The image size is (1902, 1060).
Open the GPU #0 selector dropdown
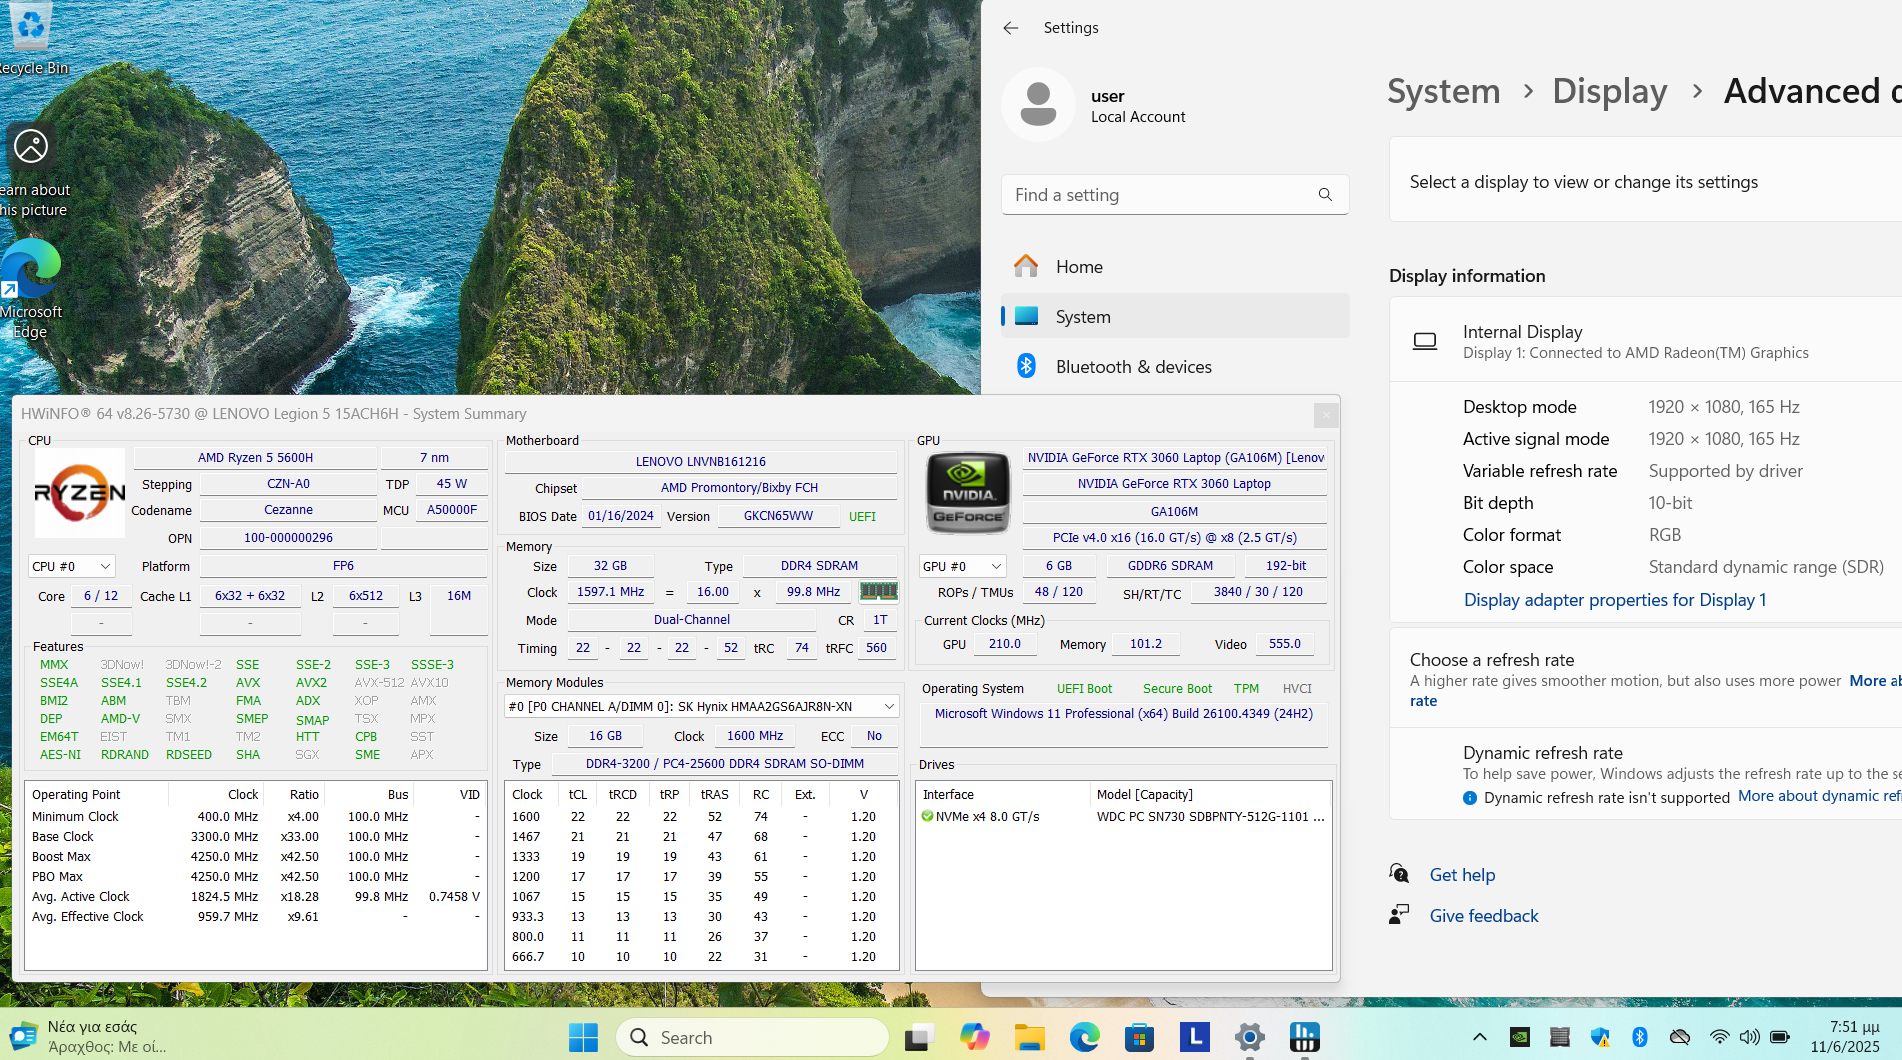click(x=962, y=566)
